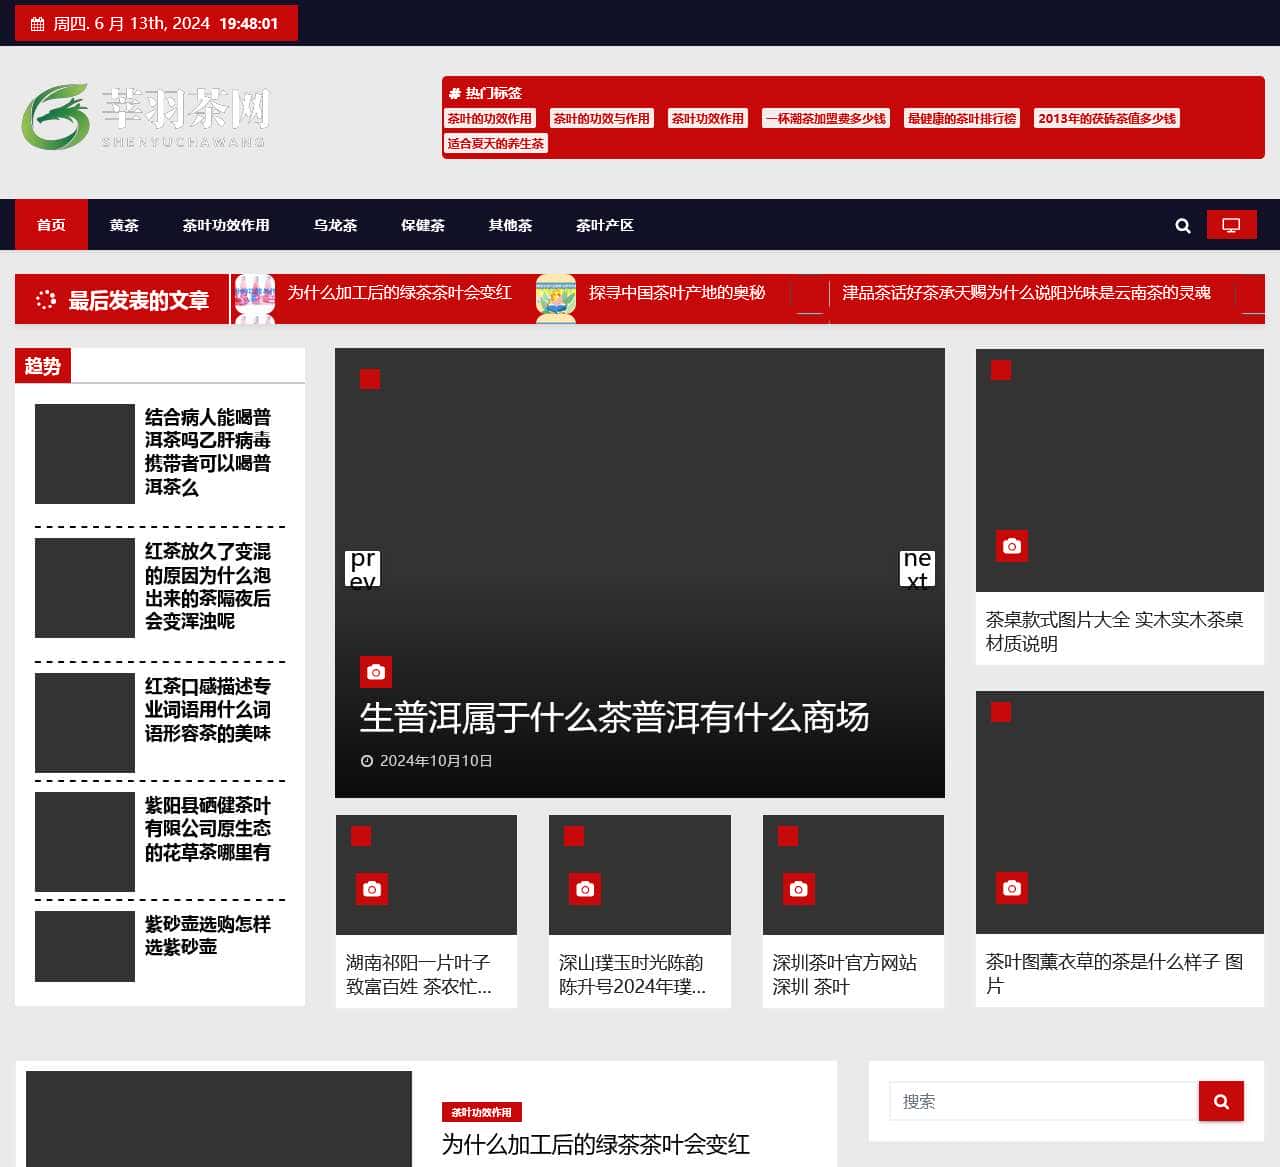Click the camera icon on the main slider
Image resolution: width=1280 pixels, height=1167 pixels.
click(x=376, y=672)
